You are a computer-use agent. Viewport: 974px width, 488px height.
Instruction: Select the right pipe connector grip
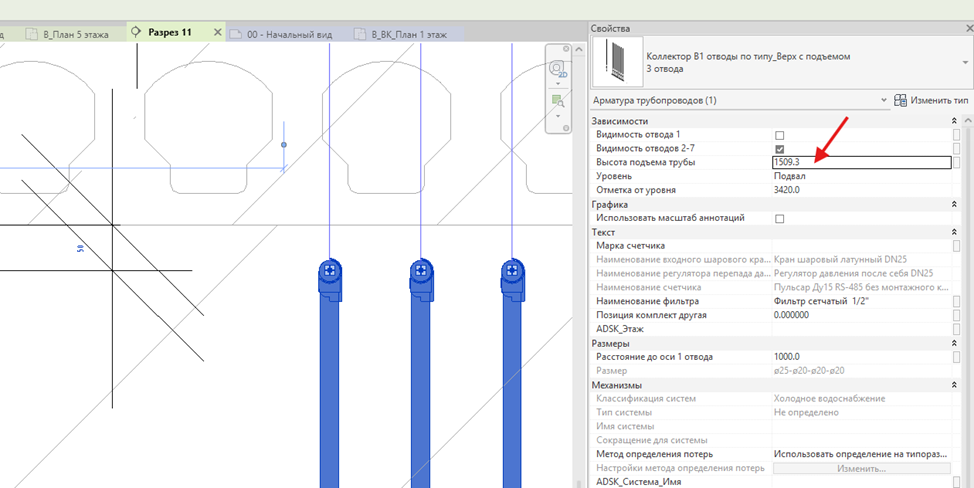(512, 269)
